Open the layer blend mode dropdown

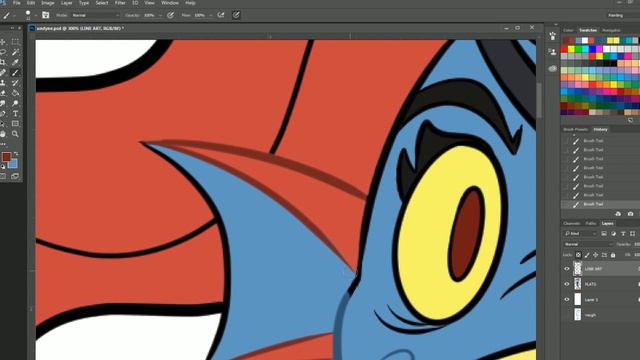click(589, 244)
